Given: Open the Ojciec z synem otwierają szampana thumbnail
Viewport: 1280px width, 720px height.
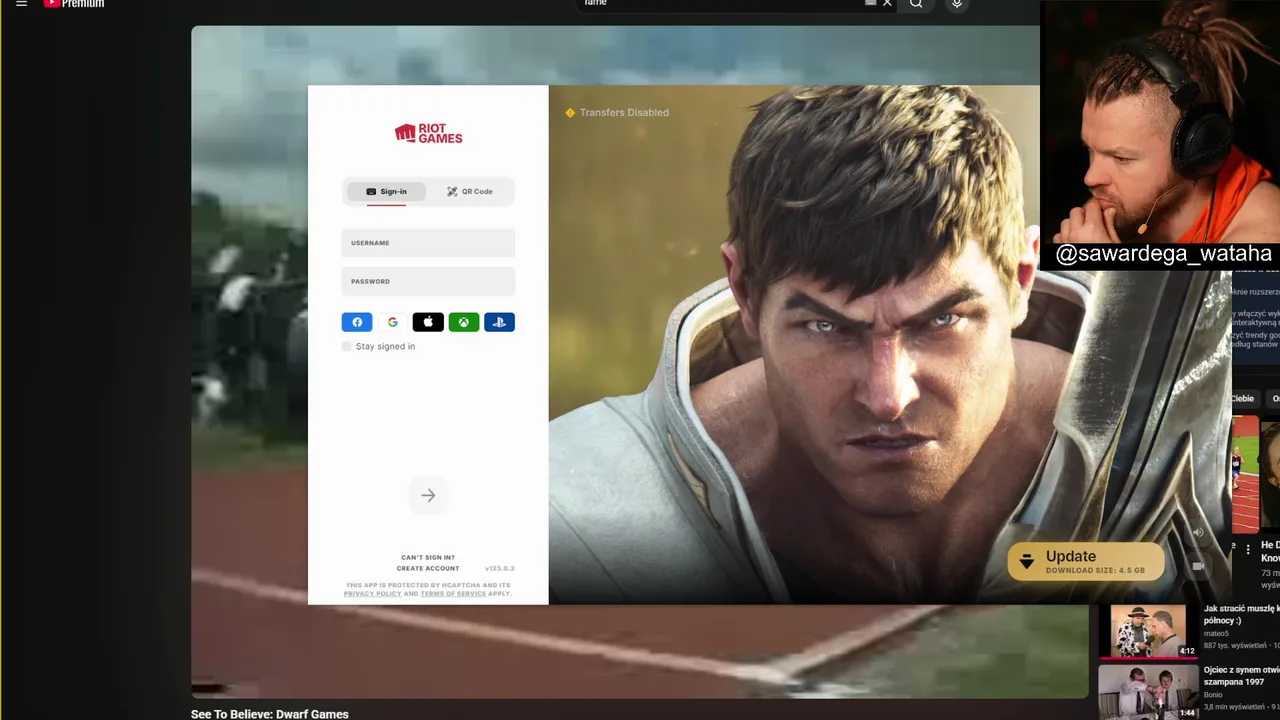Looking at the screenshot, I should coord(1149,691).
